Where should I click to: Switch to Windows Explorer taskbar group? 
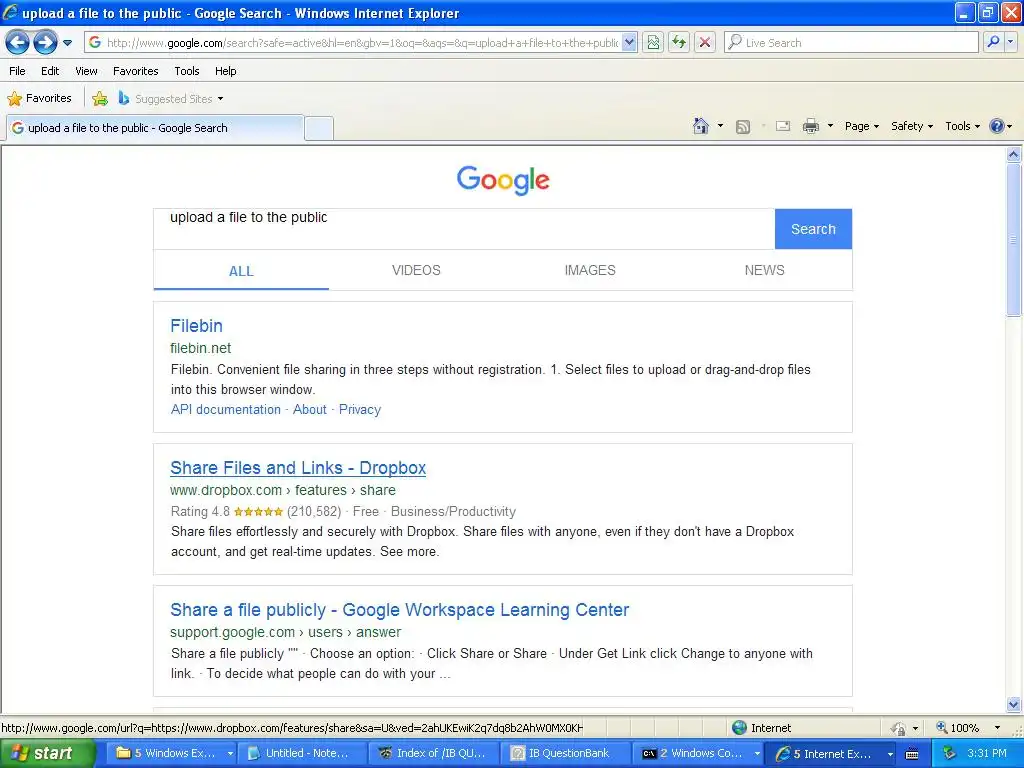point(172,754)
